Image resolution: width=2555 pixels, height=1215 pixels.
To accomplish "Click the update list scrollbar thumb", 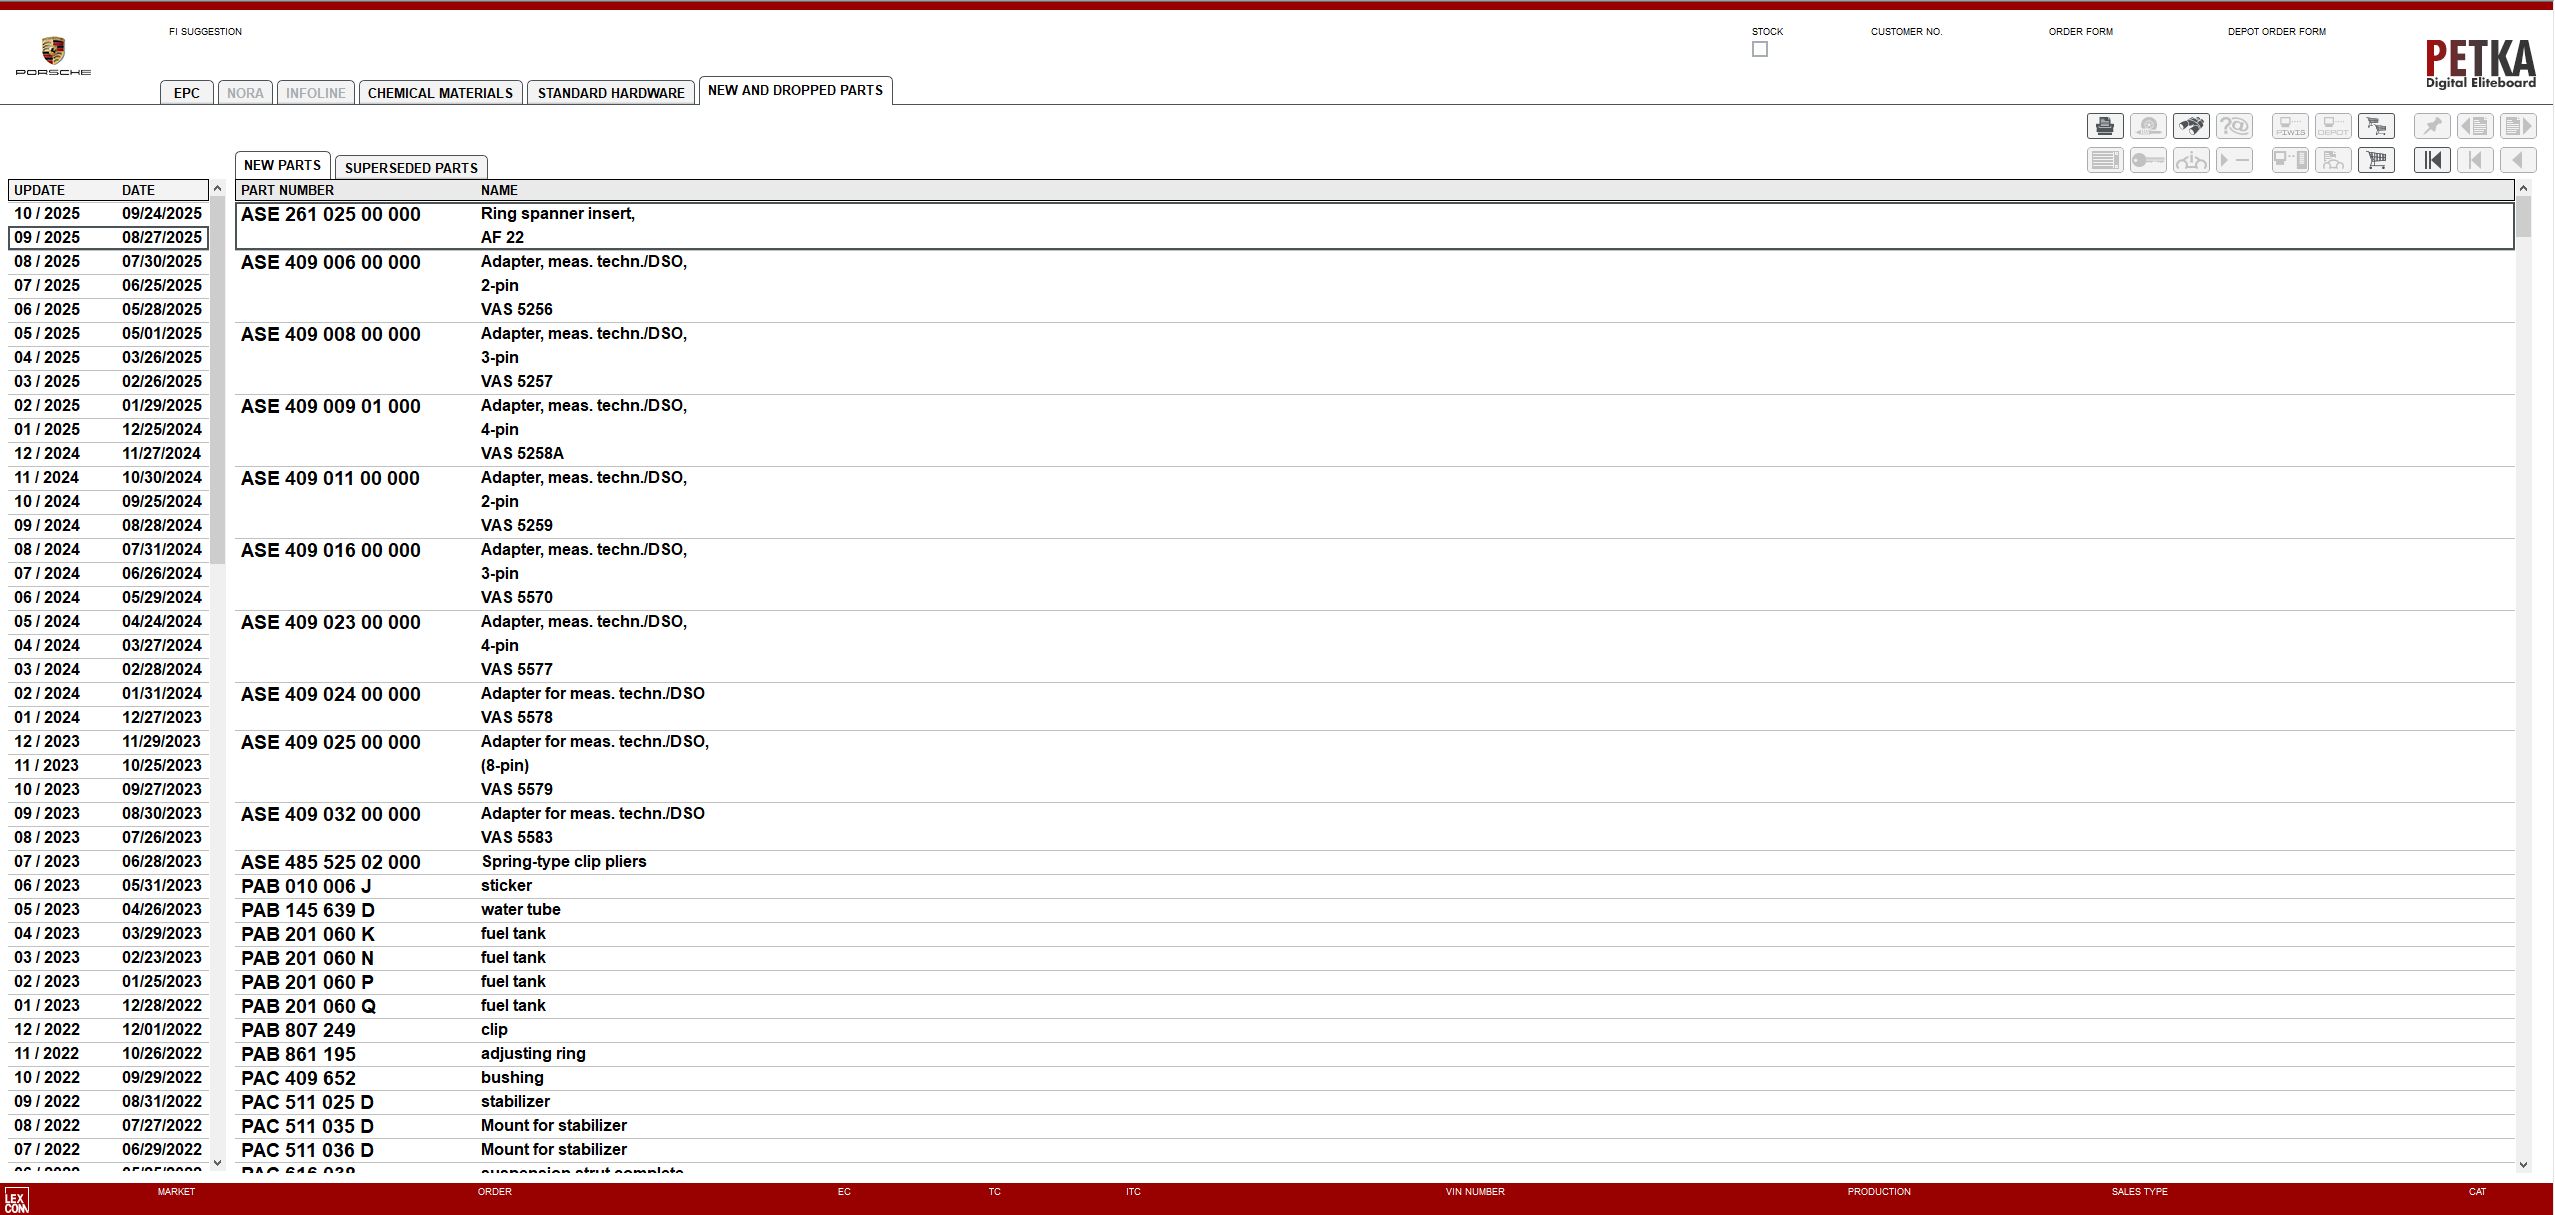I will (217, 380).
